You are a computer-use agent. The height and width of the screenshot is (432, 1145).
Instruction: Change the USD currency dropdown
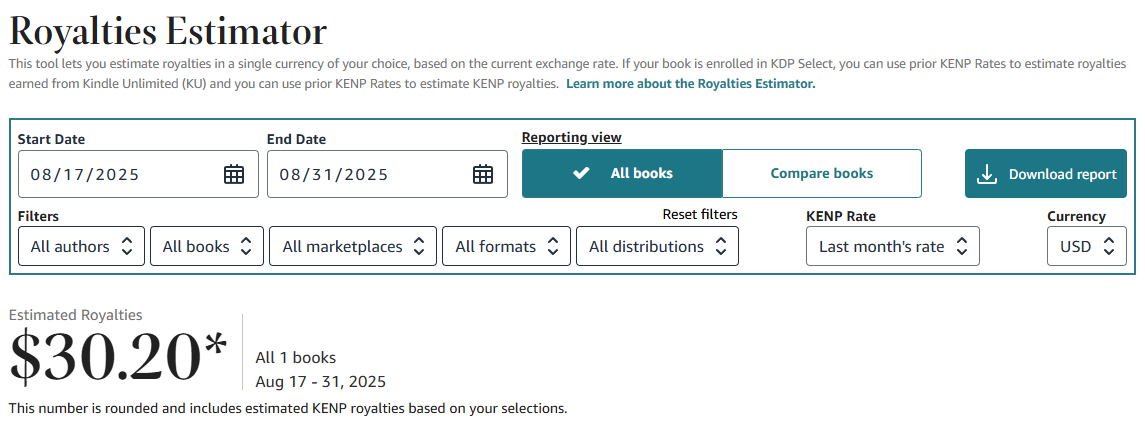1087,247
